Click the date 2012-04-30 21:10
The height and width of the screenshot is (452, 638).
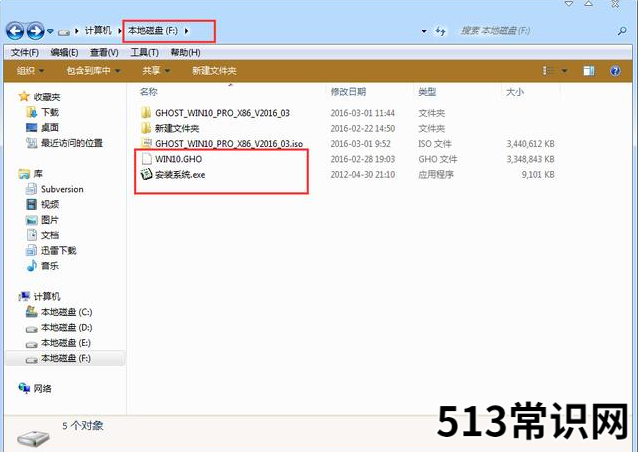(363, 175)
